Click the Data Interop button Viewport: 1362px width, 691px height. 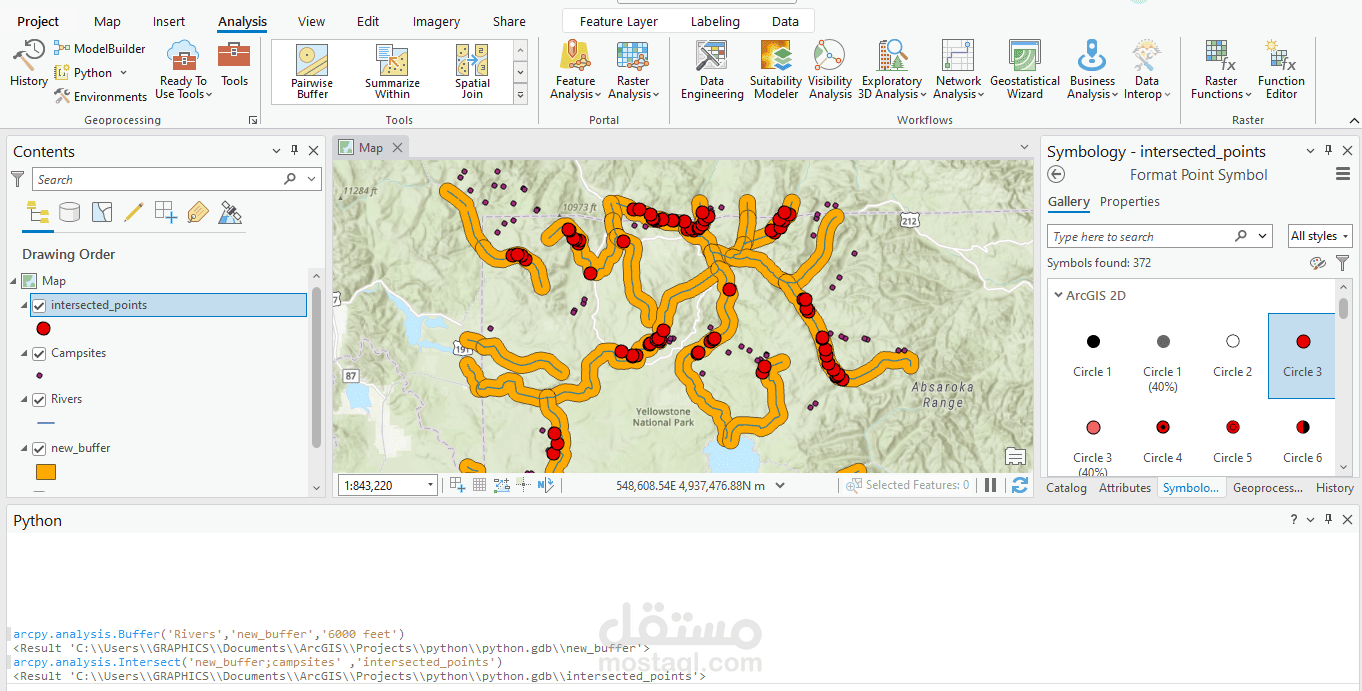click(x=1147, y=70)
